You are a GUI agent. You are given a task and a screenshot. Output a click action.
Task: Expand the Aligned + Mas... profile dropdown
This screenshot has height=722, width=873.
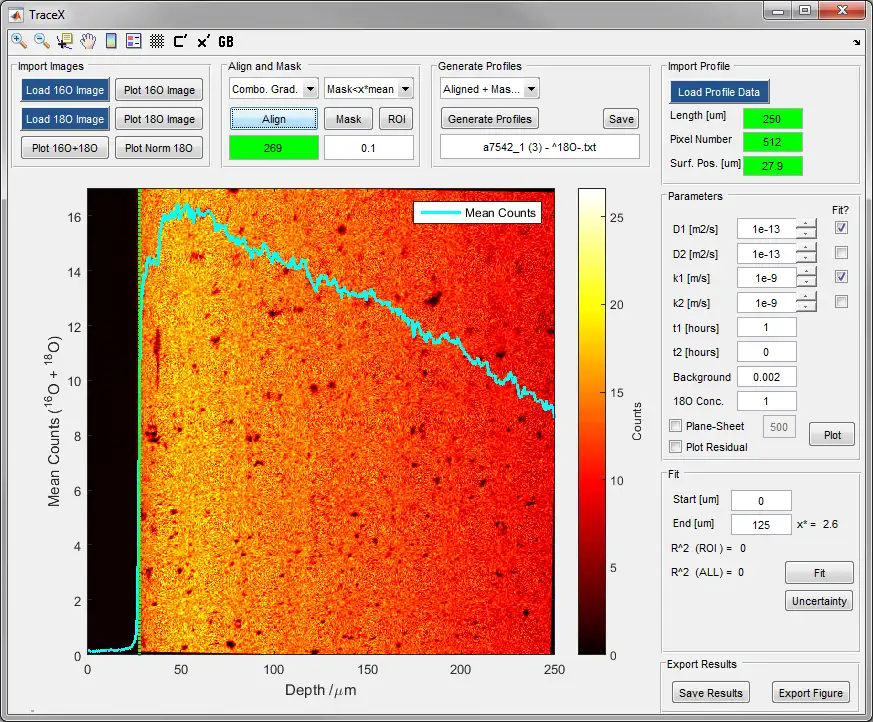[490, 89]
